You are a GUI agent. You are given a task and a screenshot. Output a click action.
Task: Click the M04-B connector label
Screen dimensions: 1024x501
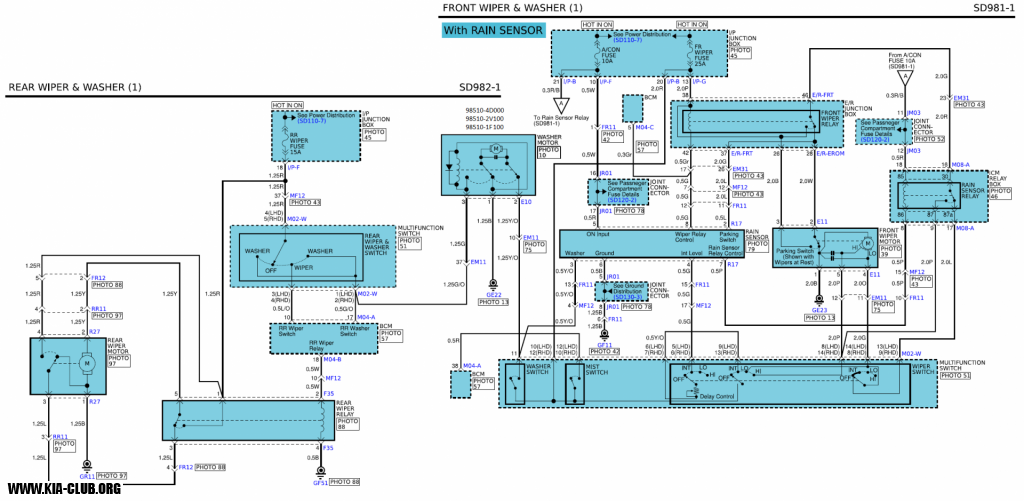coord(332,359)
